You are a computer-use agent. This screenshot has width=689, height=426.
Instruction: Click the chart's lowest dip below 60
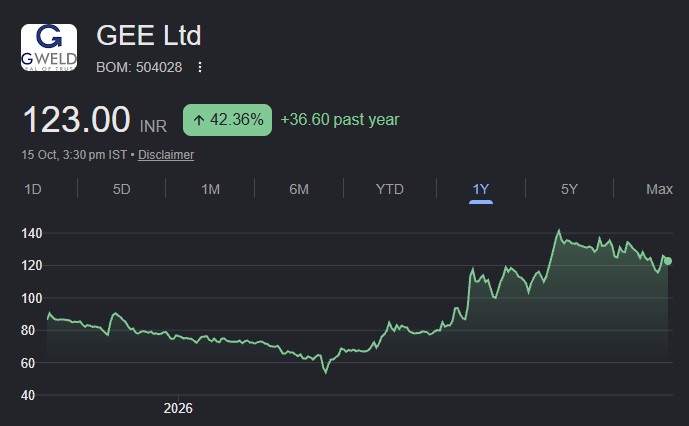tap(326, 373)
